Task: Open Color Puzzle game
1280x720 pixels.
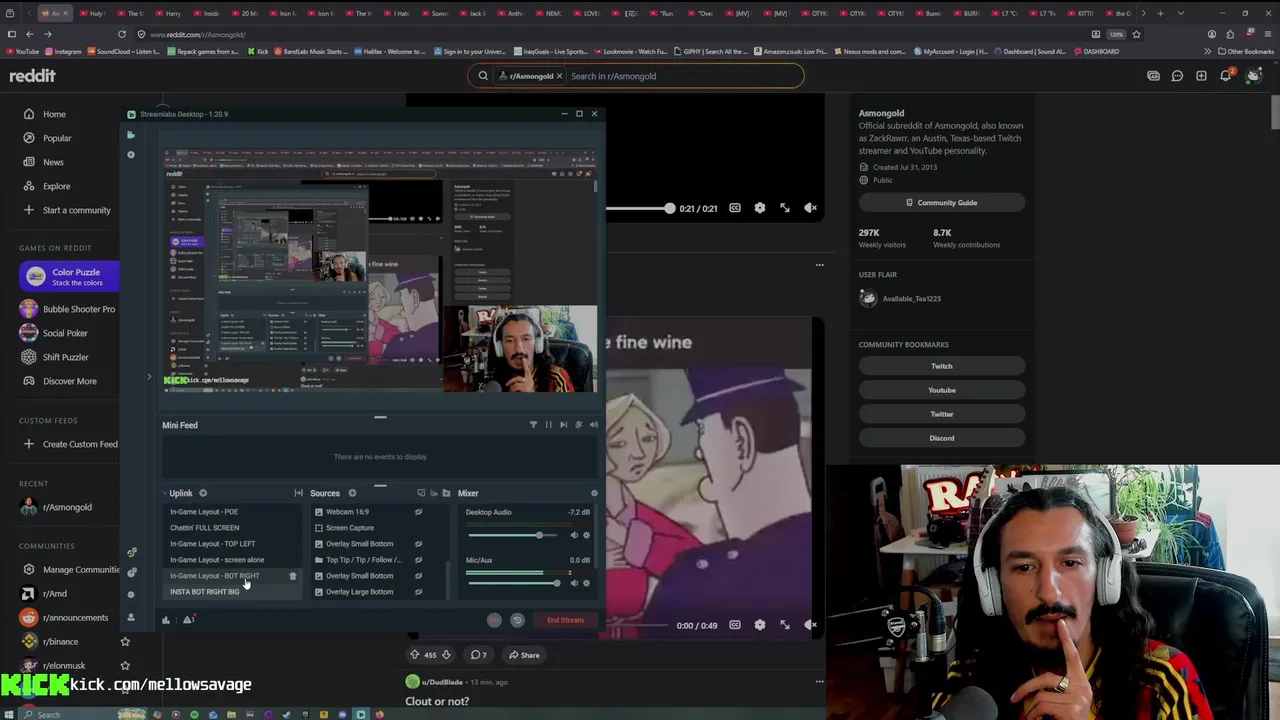Action: [68, 277]
